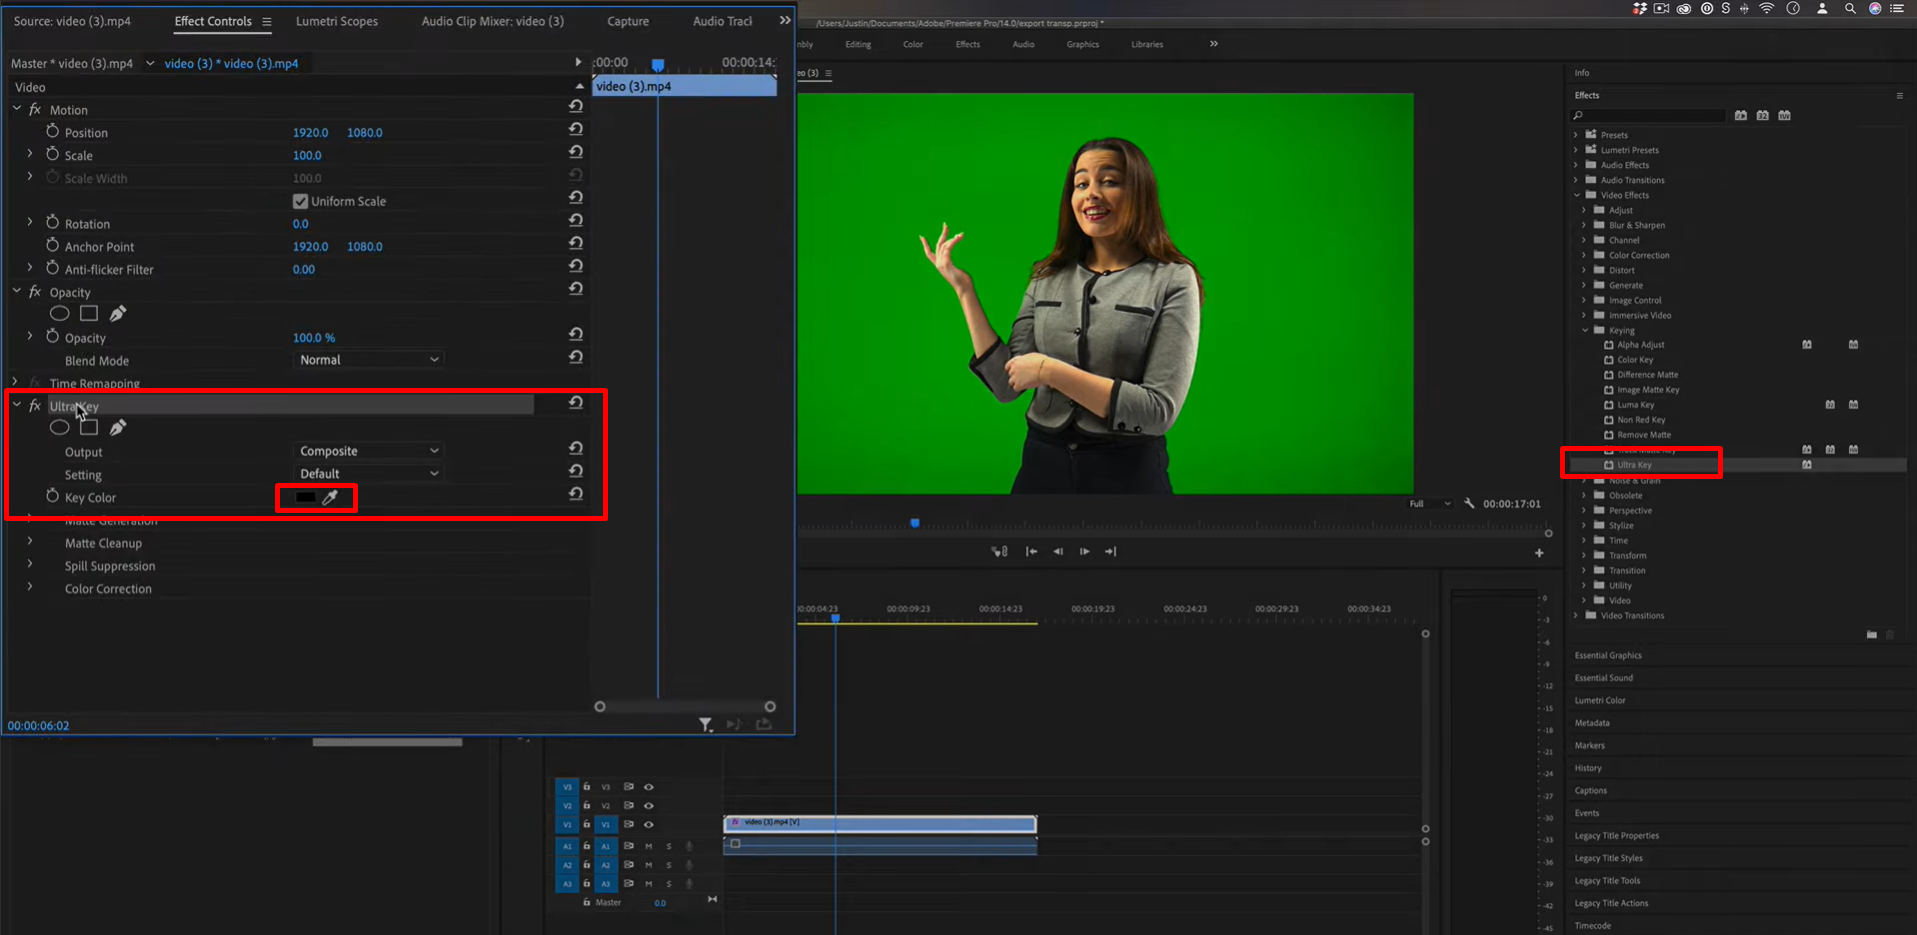Hide the V1 track with its eye toggle

648,824
